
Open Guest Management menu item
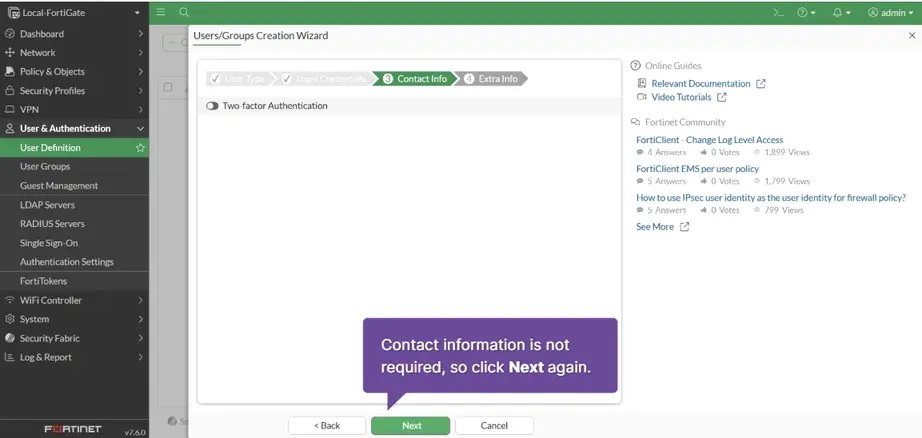pos(74,186)
